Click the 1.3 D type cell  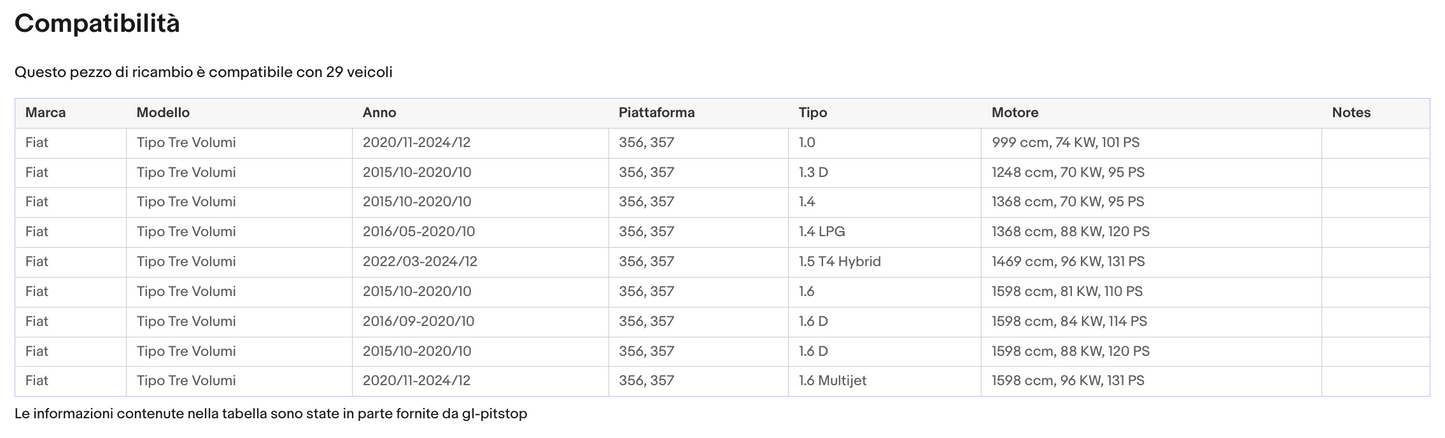click(813, 172)
